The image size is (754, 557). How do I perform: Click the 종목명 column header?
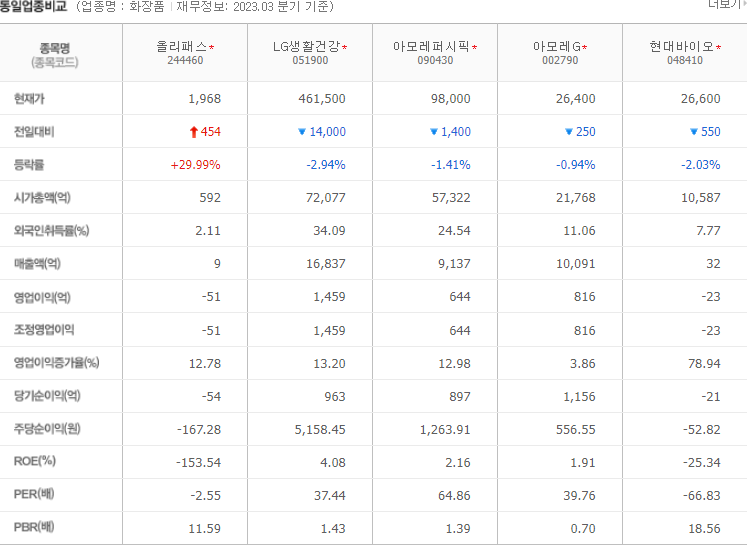pyautogui.click(x=55, y=48)
